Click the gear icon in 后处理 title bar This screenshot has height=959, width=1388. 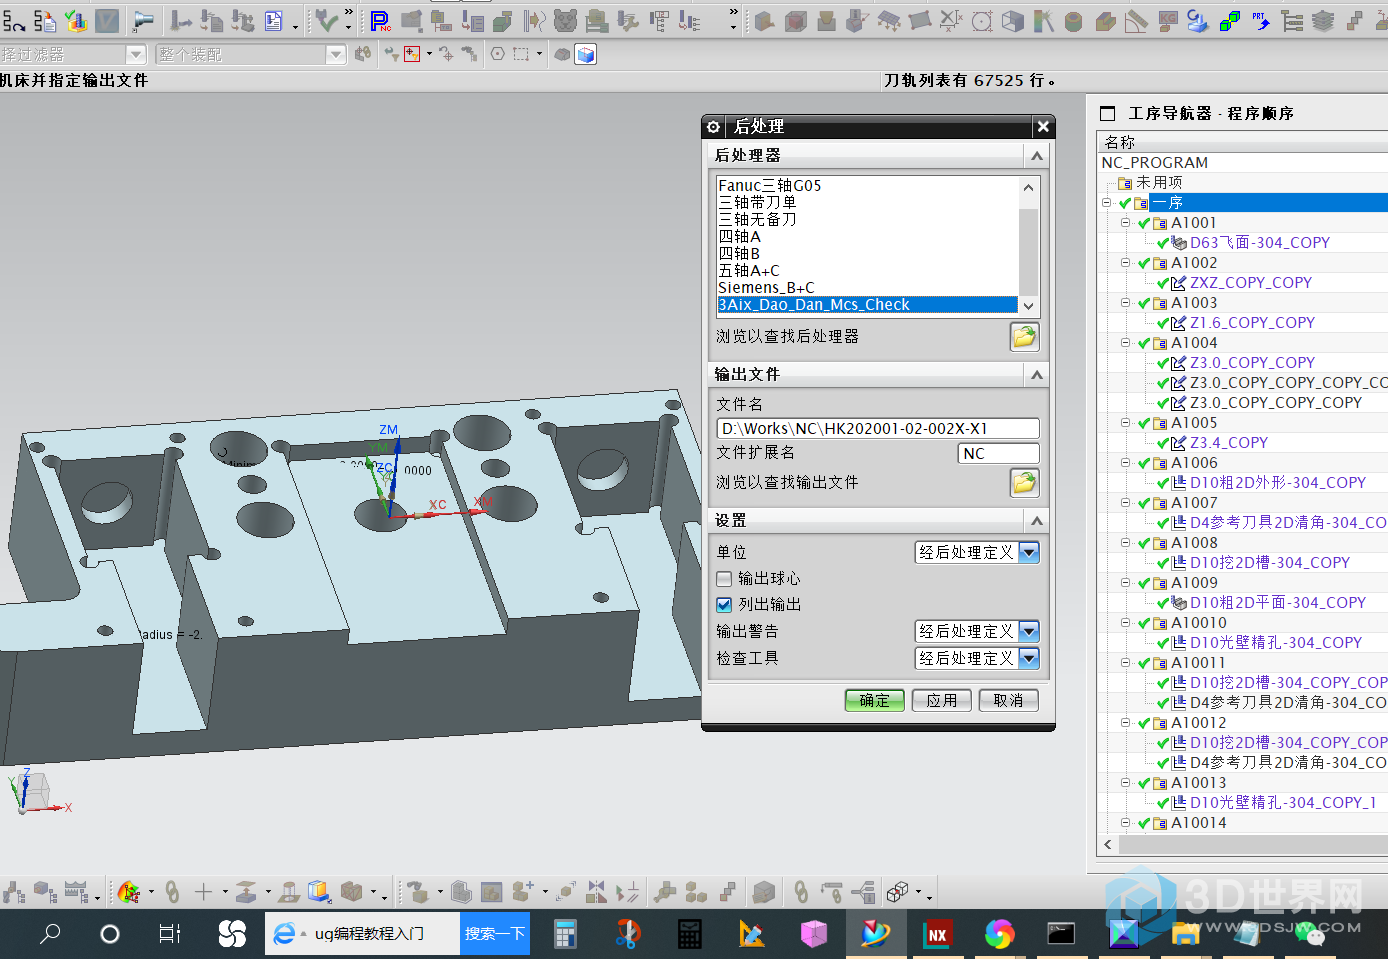click(x=713, y=127)
